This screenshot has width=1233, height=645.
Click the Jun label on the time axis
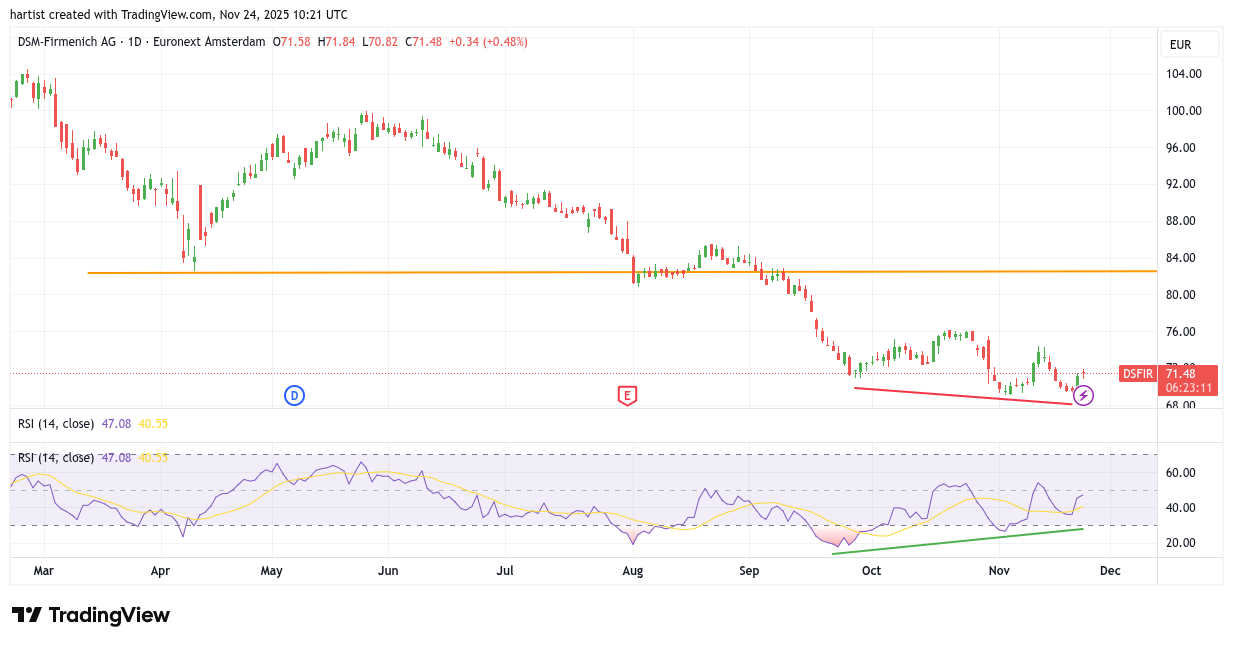(x=388, y=571)
